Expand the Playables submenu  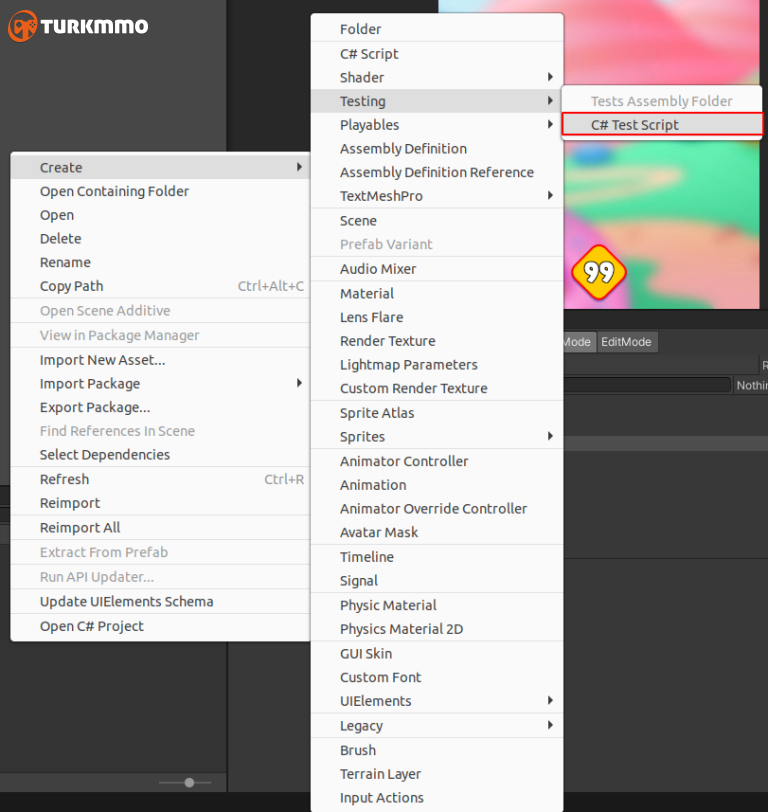[x=437, y=125]
